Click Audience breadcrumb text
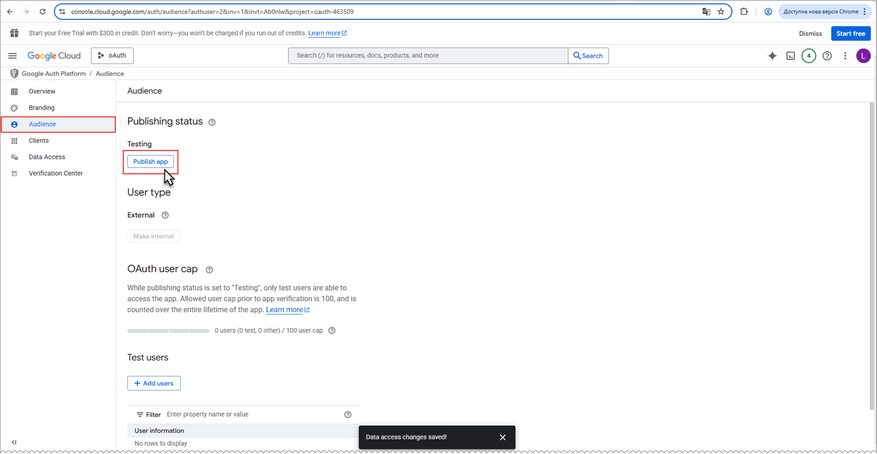The width and height of the screenshot is (877, 454). pos(110,74)
